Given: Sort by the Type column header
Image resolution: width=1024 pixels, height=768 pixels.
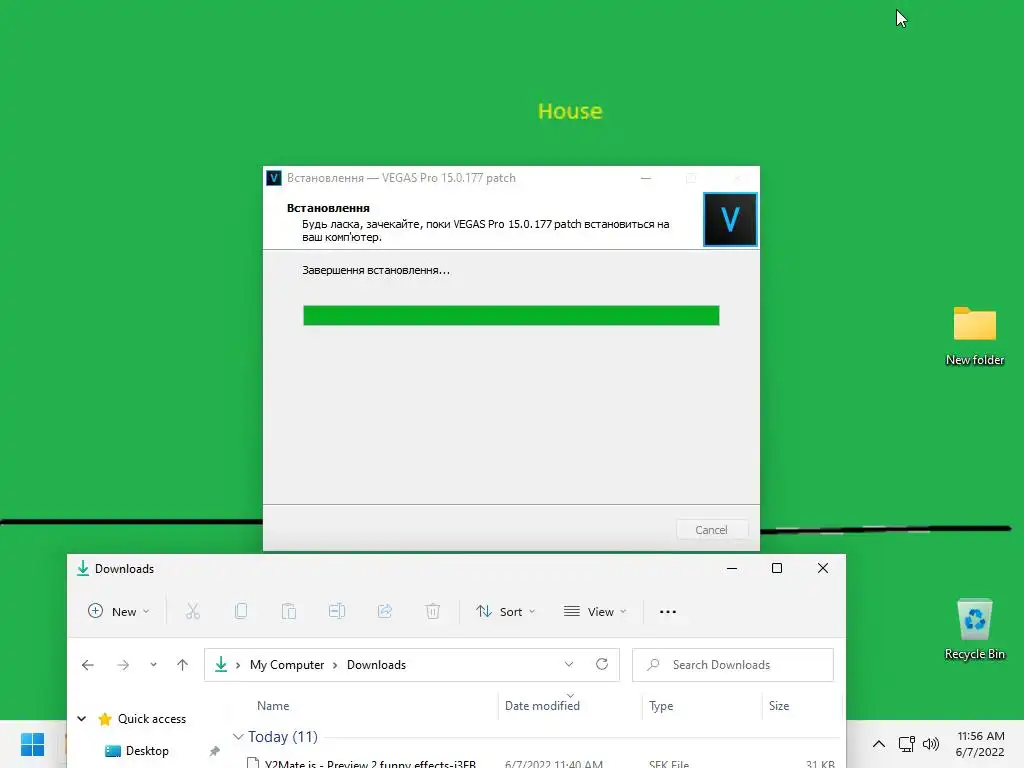Looking at the screenshot, I should pyautogui.click(x=661, y=706).
